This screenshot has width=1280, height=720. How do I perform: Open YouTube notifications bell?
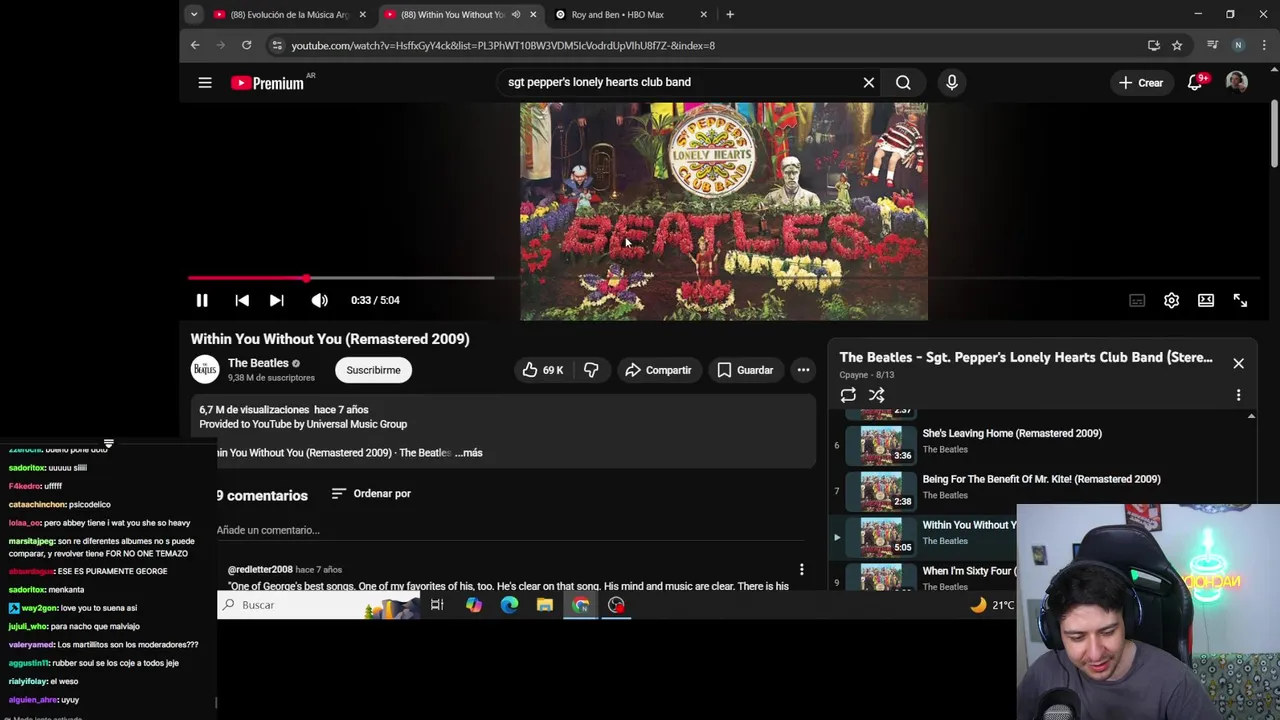coord(1195,83)
